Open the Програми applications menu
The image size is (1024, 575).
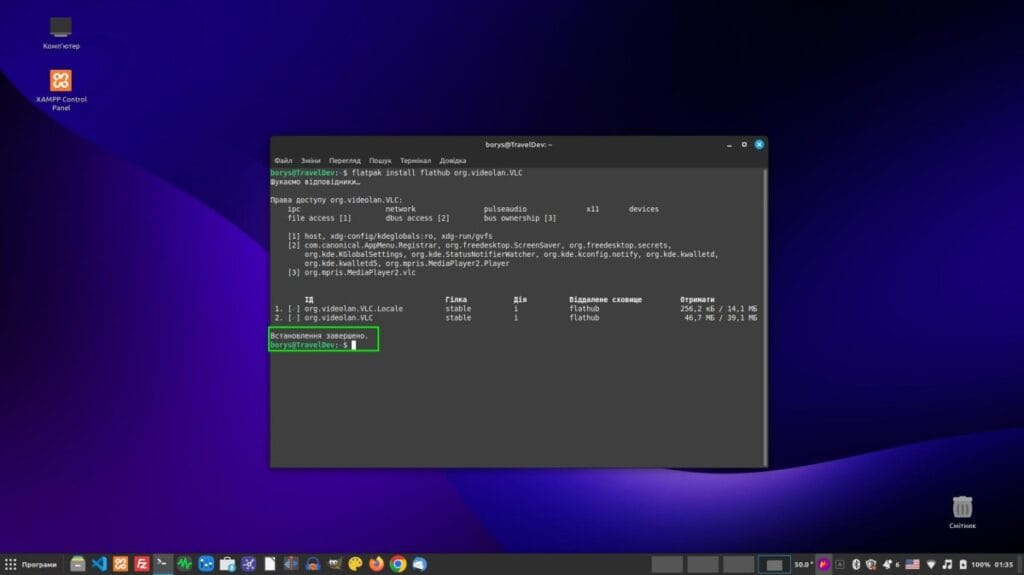[31, 564]
